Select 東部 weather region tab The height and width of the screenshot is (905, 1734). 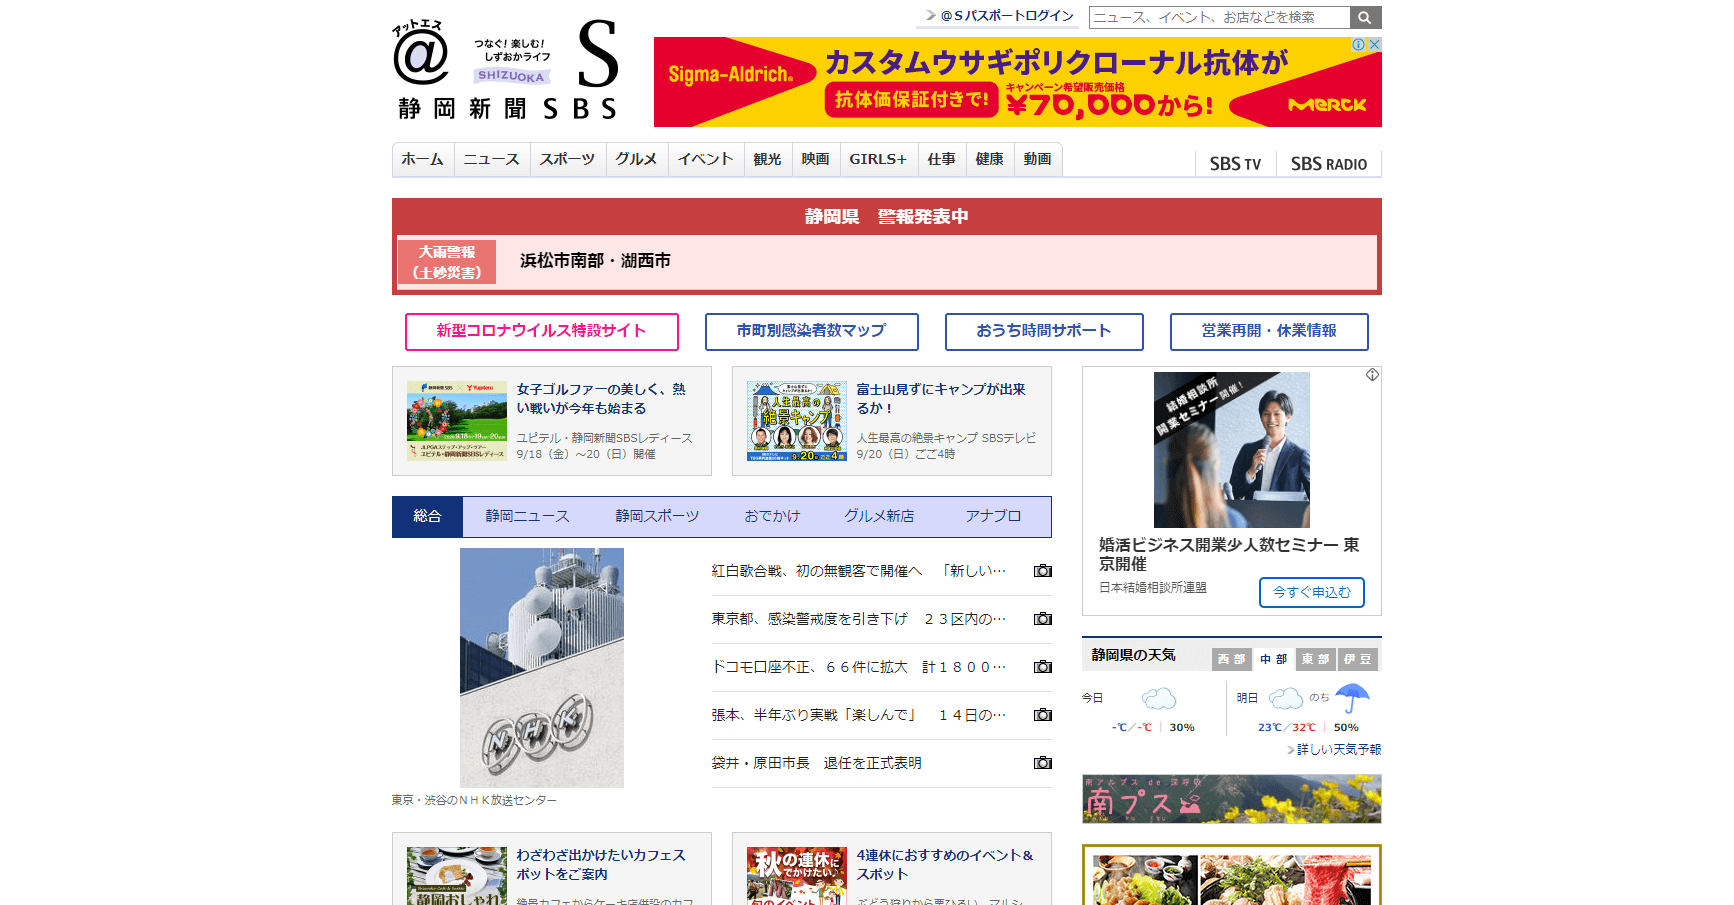[x=1316, y=659]
